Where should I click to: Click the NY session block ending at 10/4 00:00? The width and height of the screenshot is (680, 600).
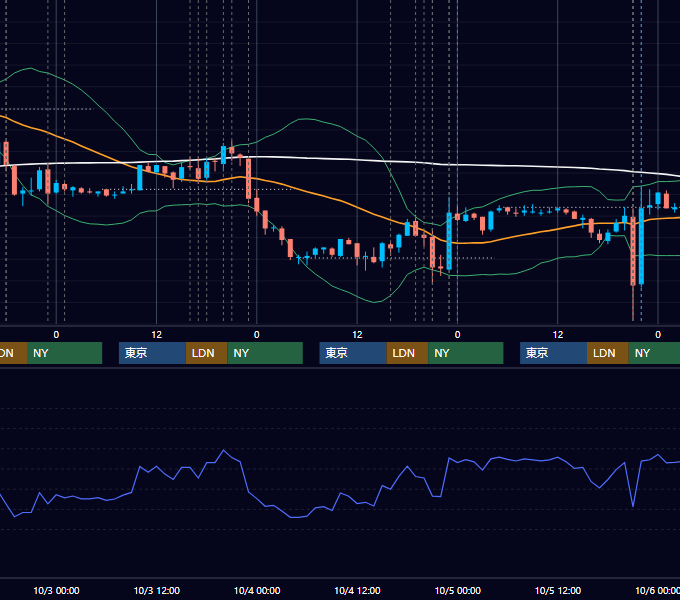[265, 353]
